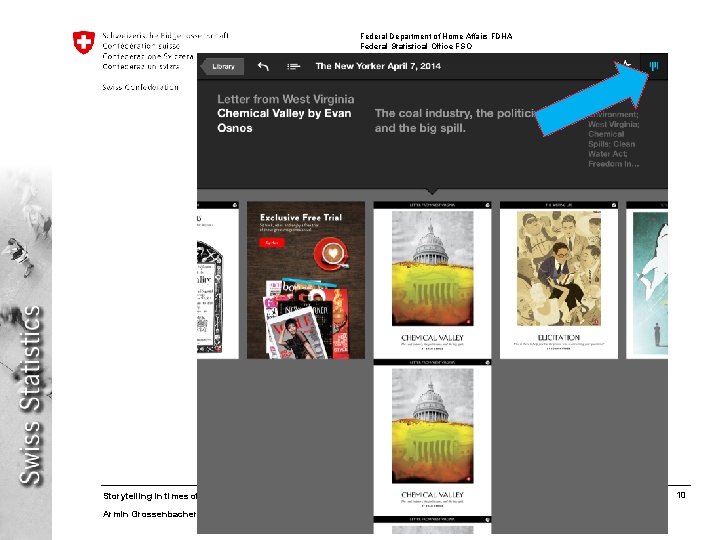Open the teal shark illustration thumbnail
This screenshot has height=540, width=720.
[x=647, y=280]
